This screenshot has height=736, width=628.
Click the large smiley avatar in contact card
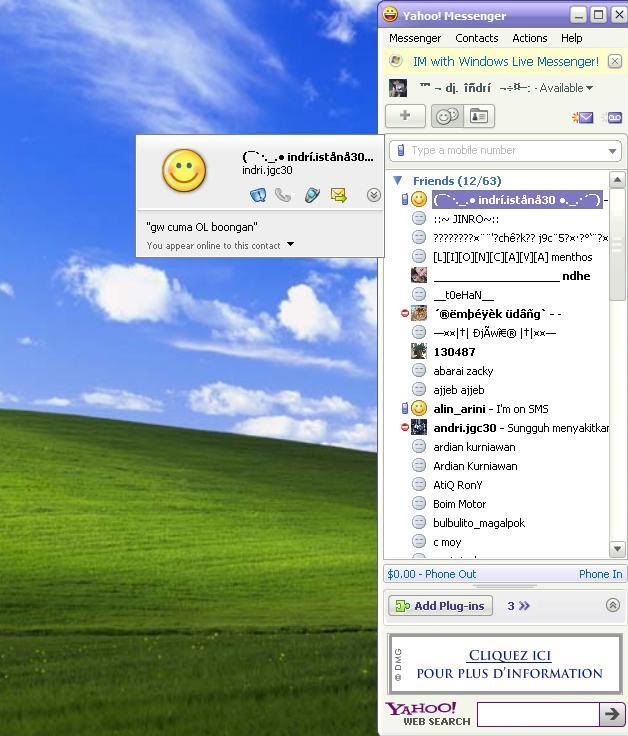click(x=184, y=170)
